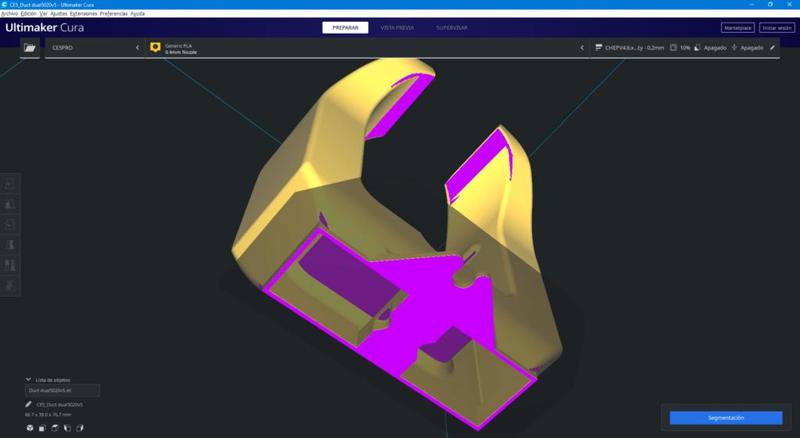
Task: Click the model dimensions text
Action: (x=48, y=415)
